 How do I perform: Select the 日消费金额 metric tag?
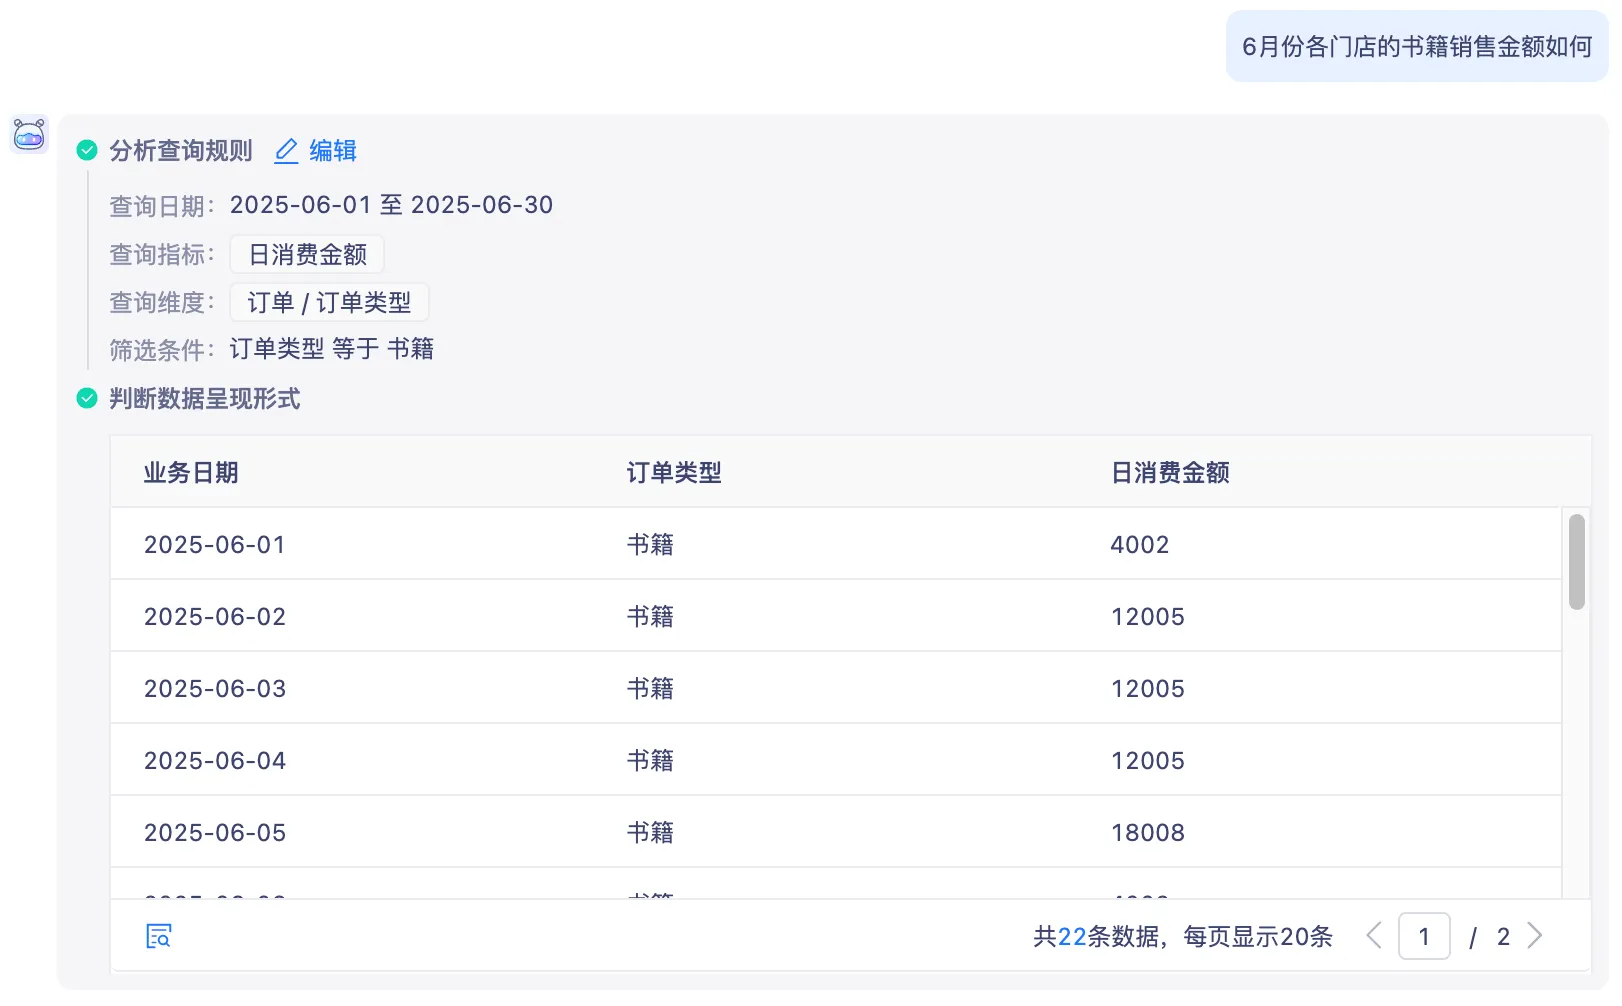307,255
